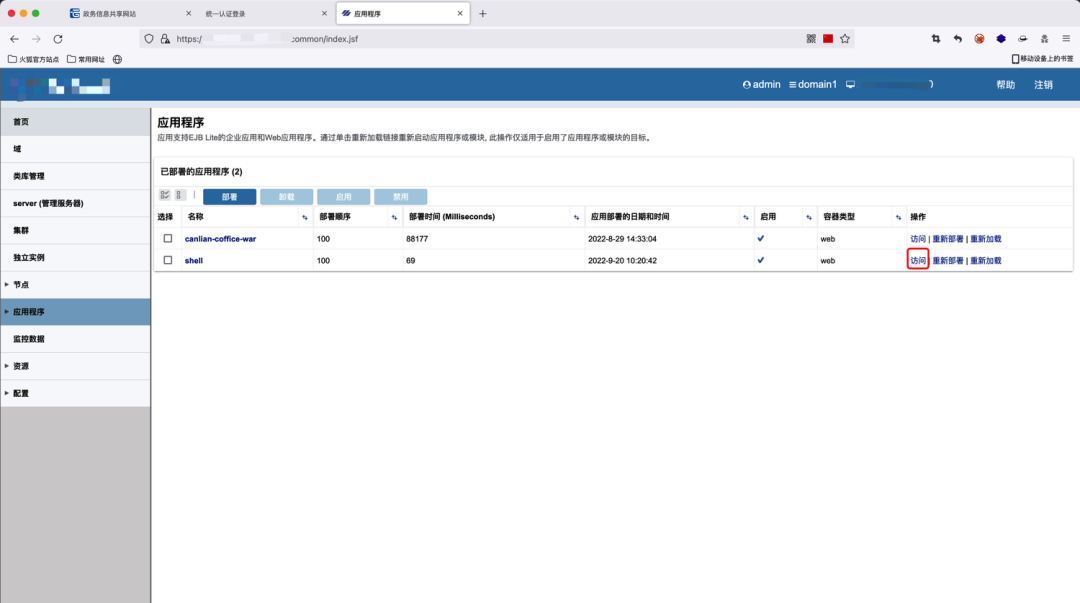
Task: Open 集群 in the sidebar
Action: coord(76,230)
